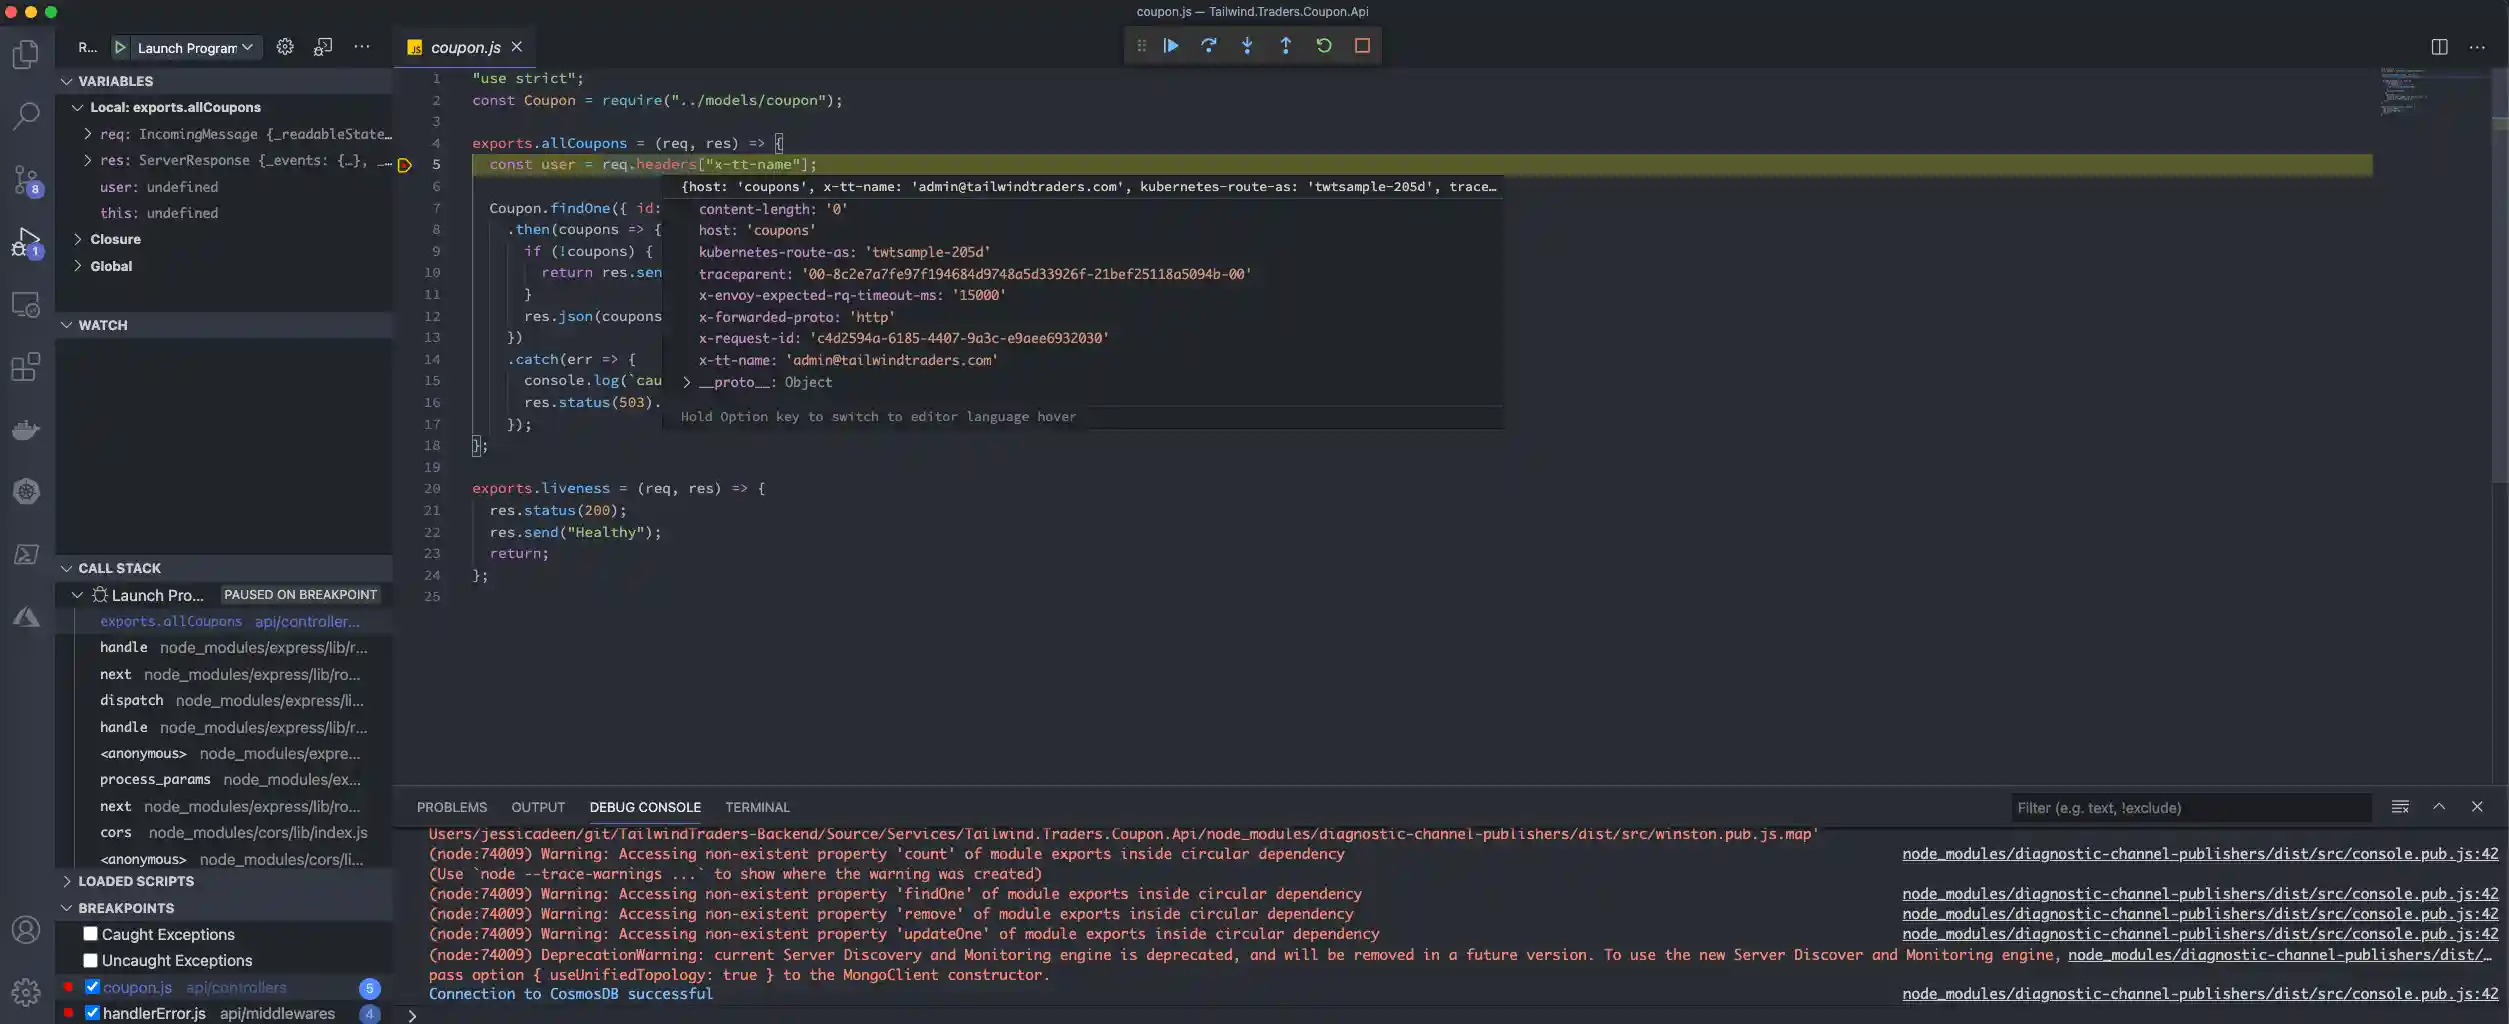Click Continue in the debug toolbar
Screen dimensions: 2509x1024
1170,45
